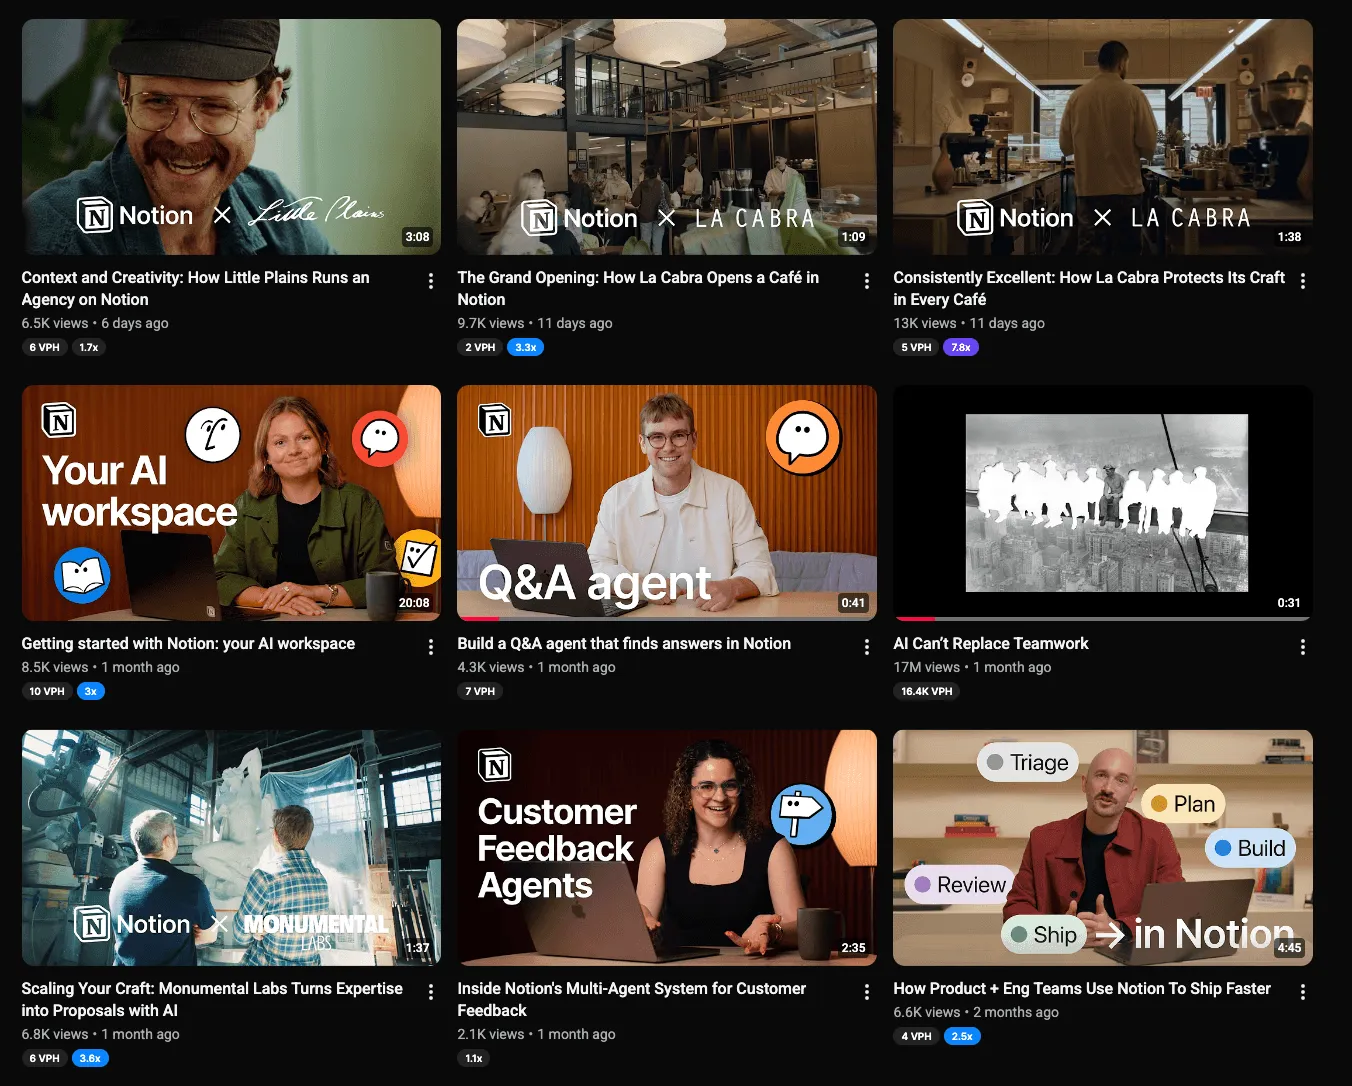This screenshot has height=1086, width=1352.
Task: Click the 1.7x badge under Little Plains video
Action: [89, 347]
